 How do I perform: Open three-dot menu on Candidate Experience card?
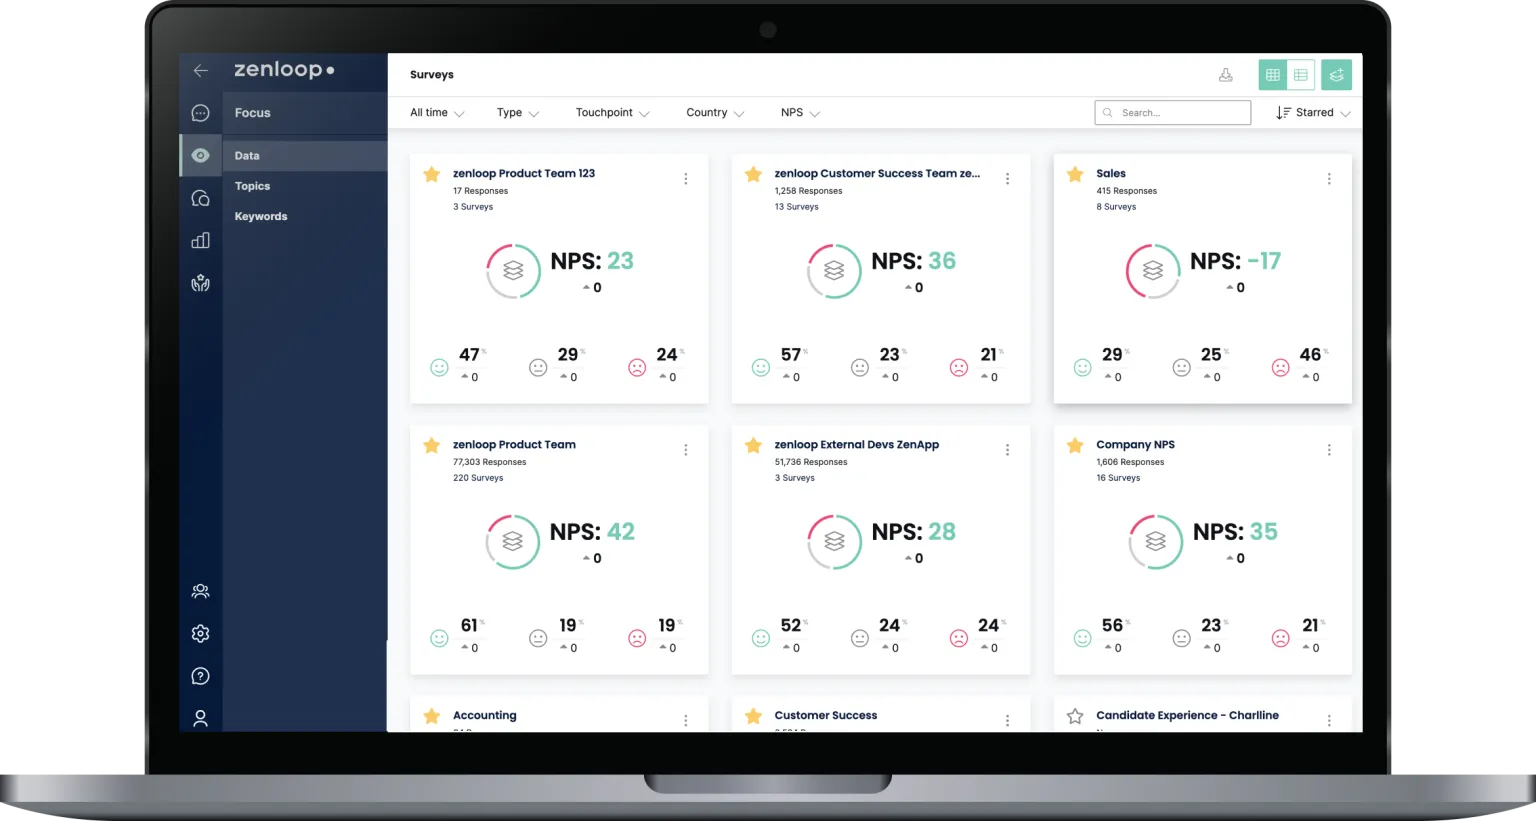click(x=1329, y=721)
